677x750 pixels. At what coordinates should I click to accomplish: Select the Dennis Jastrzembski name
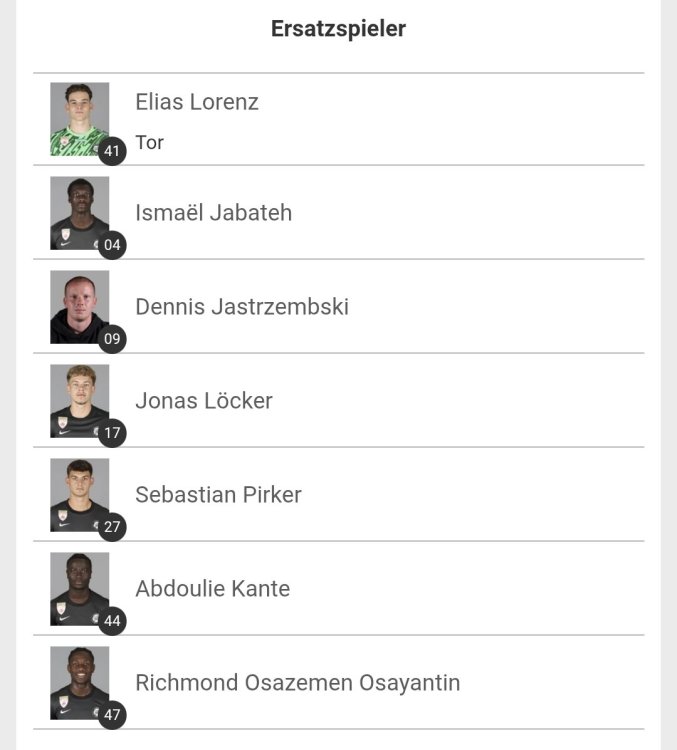point(242,307)
